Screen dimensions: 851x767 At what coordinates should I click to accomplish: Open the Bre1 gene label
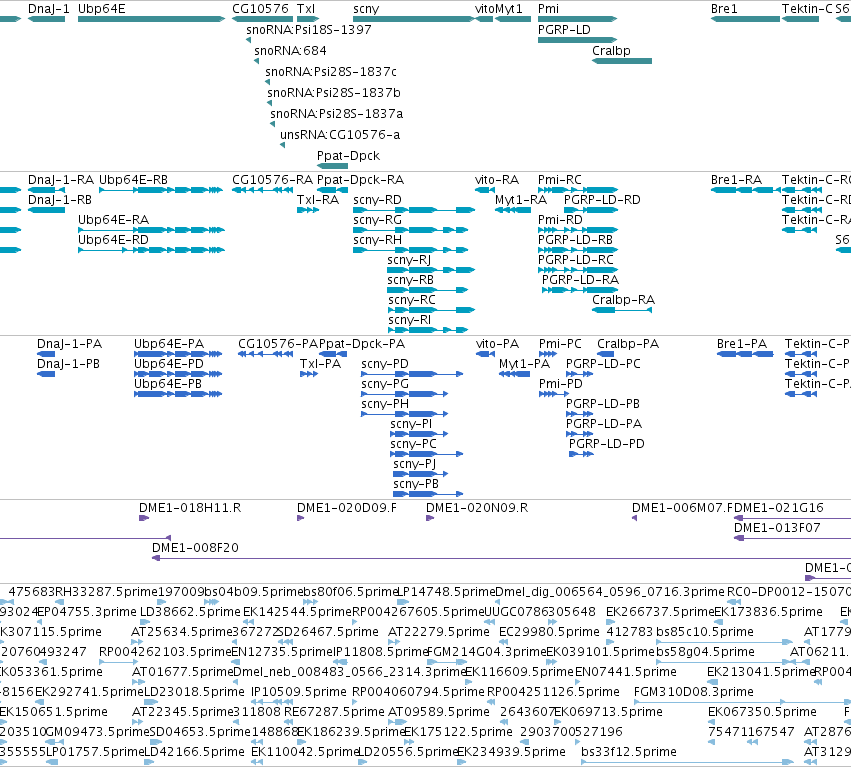click(x=724, y=9)
